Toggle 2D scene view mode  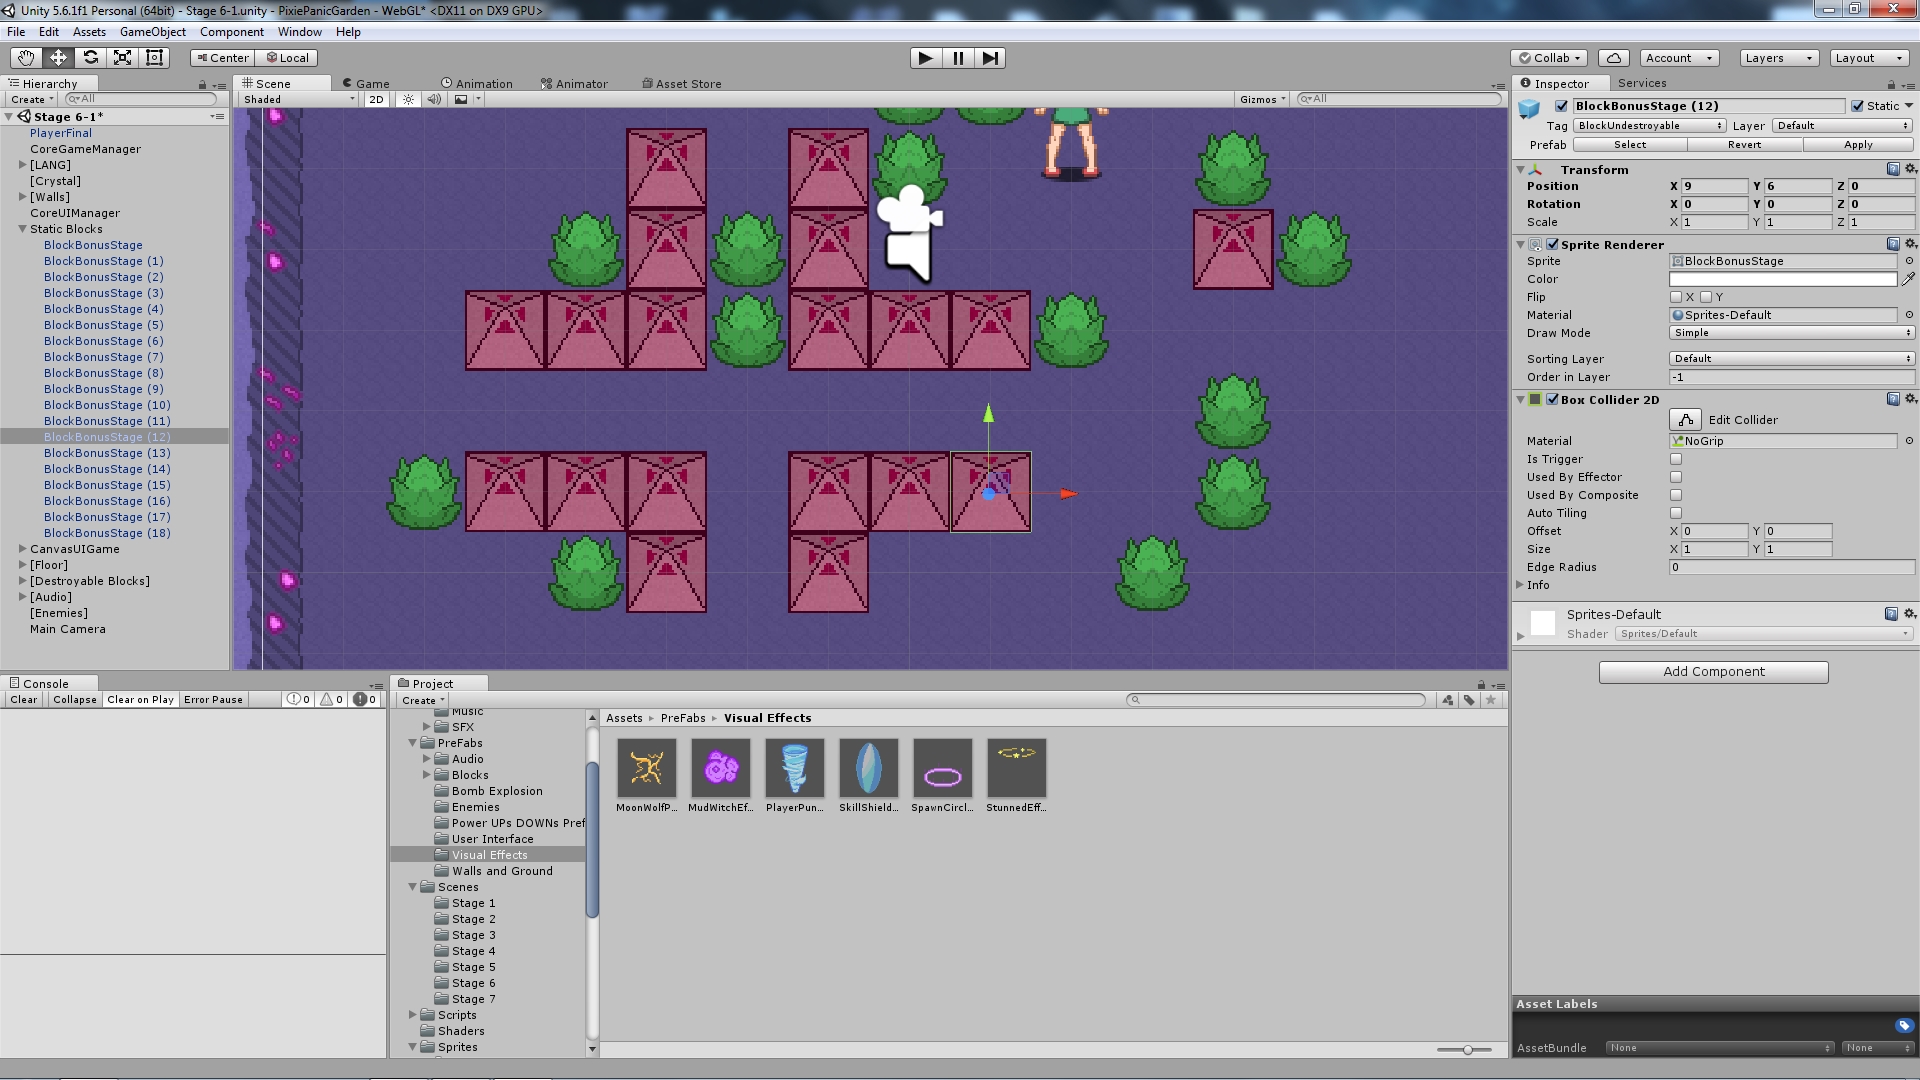coord(376,99)
